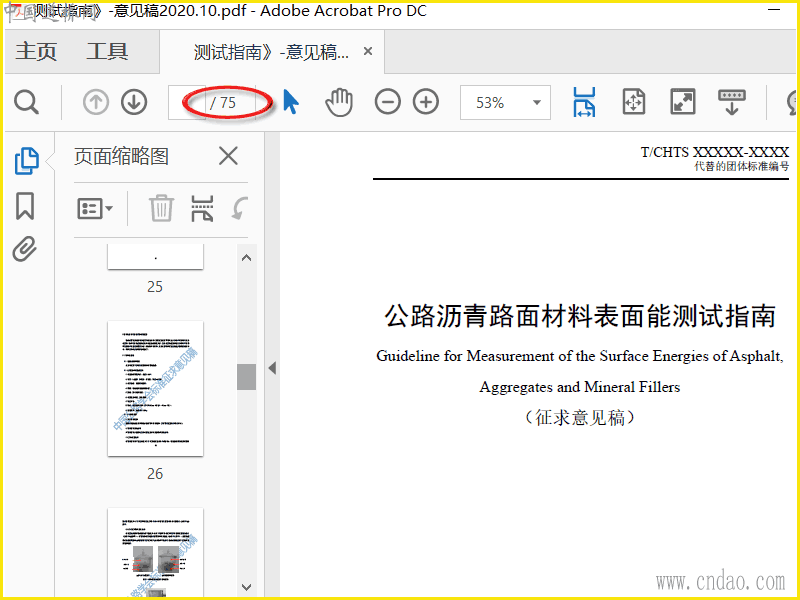800x600 pixels.
Task: Select page 26 thumbnail
Action: coord(155,389)
